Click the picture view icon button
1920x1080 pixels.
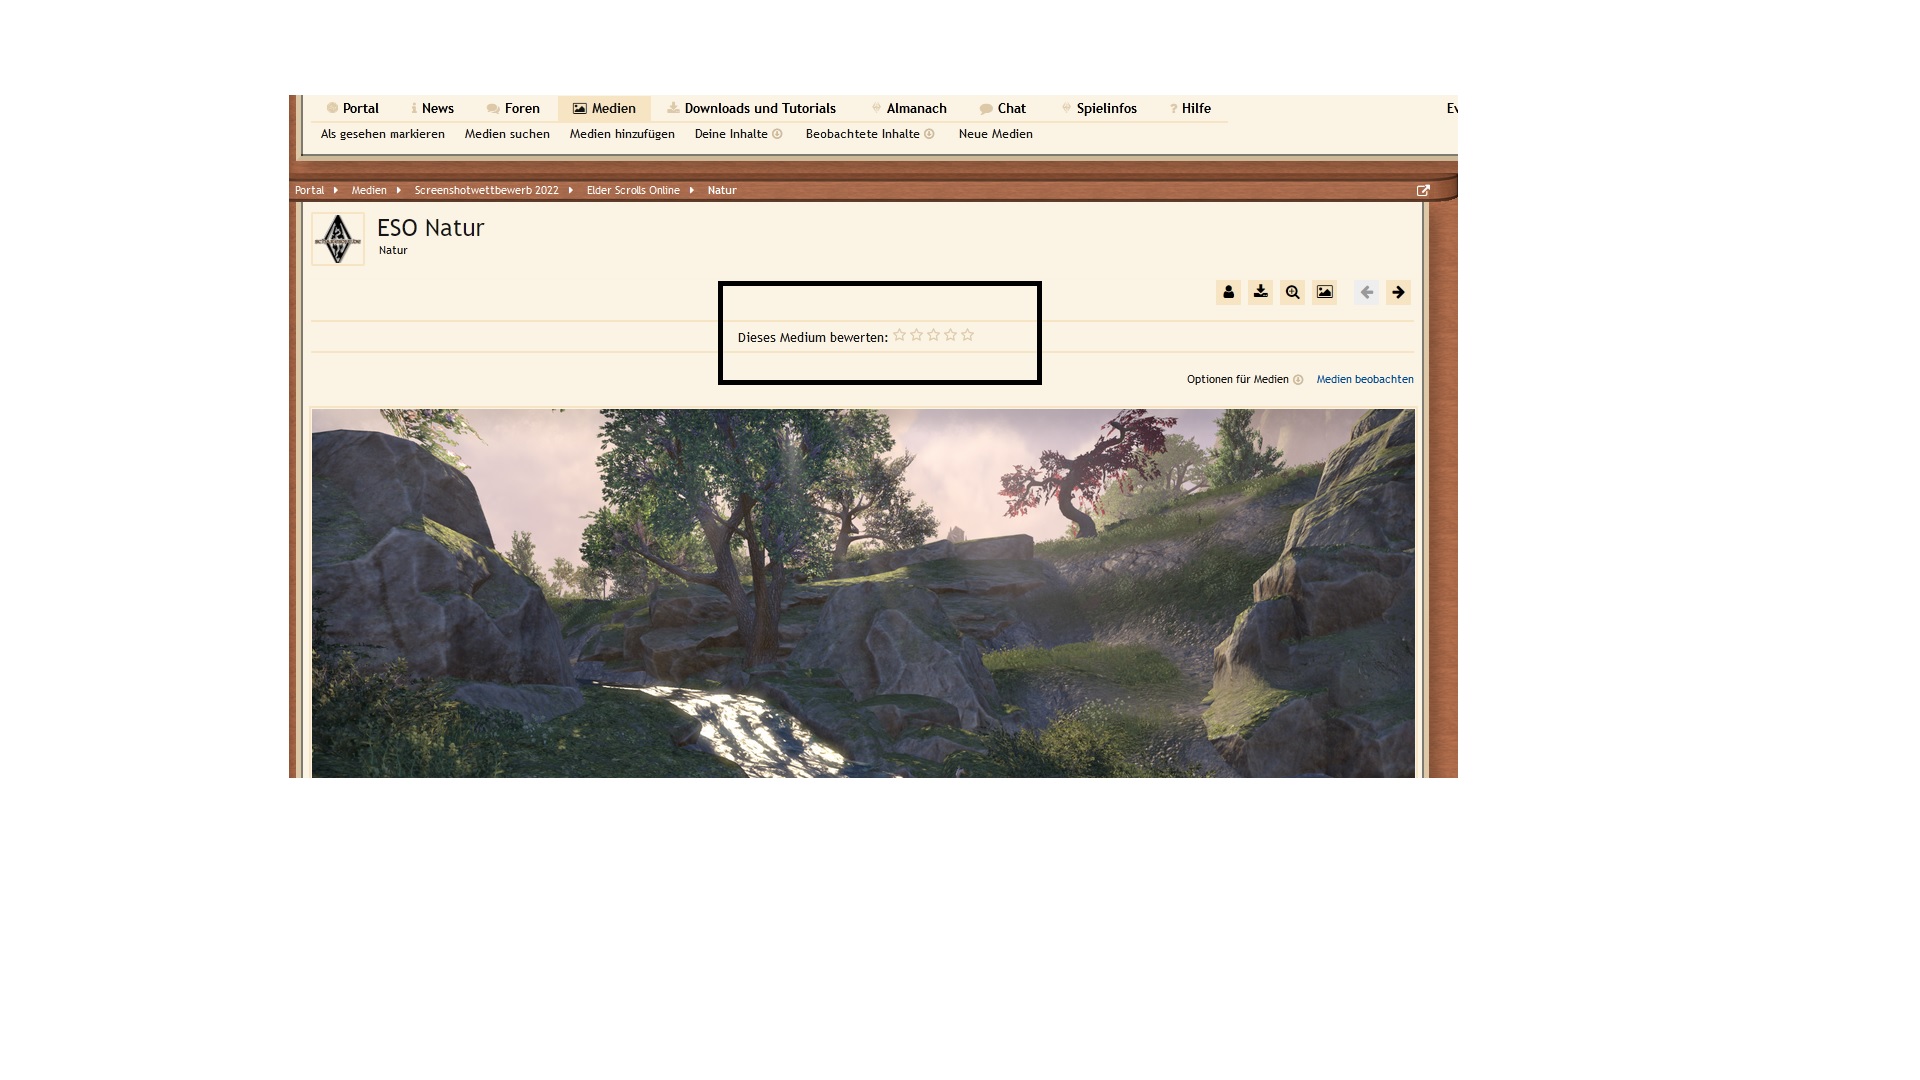[1324, 292]
